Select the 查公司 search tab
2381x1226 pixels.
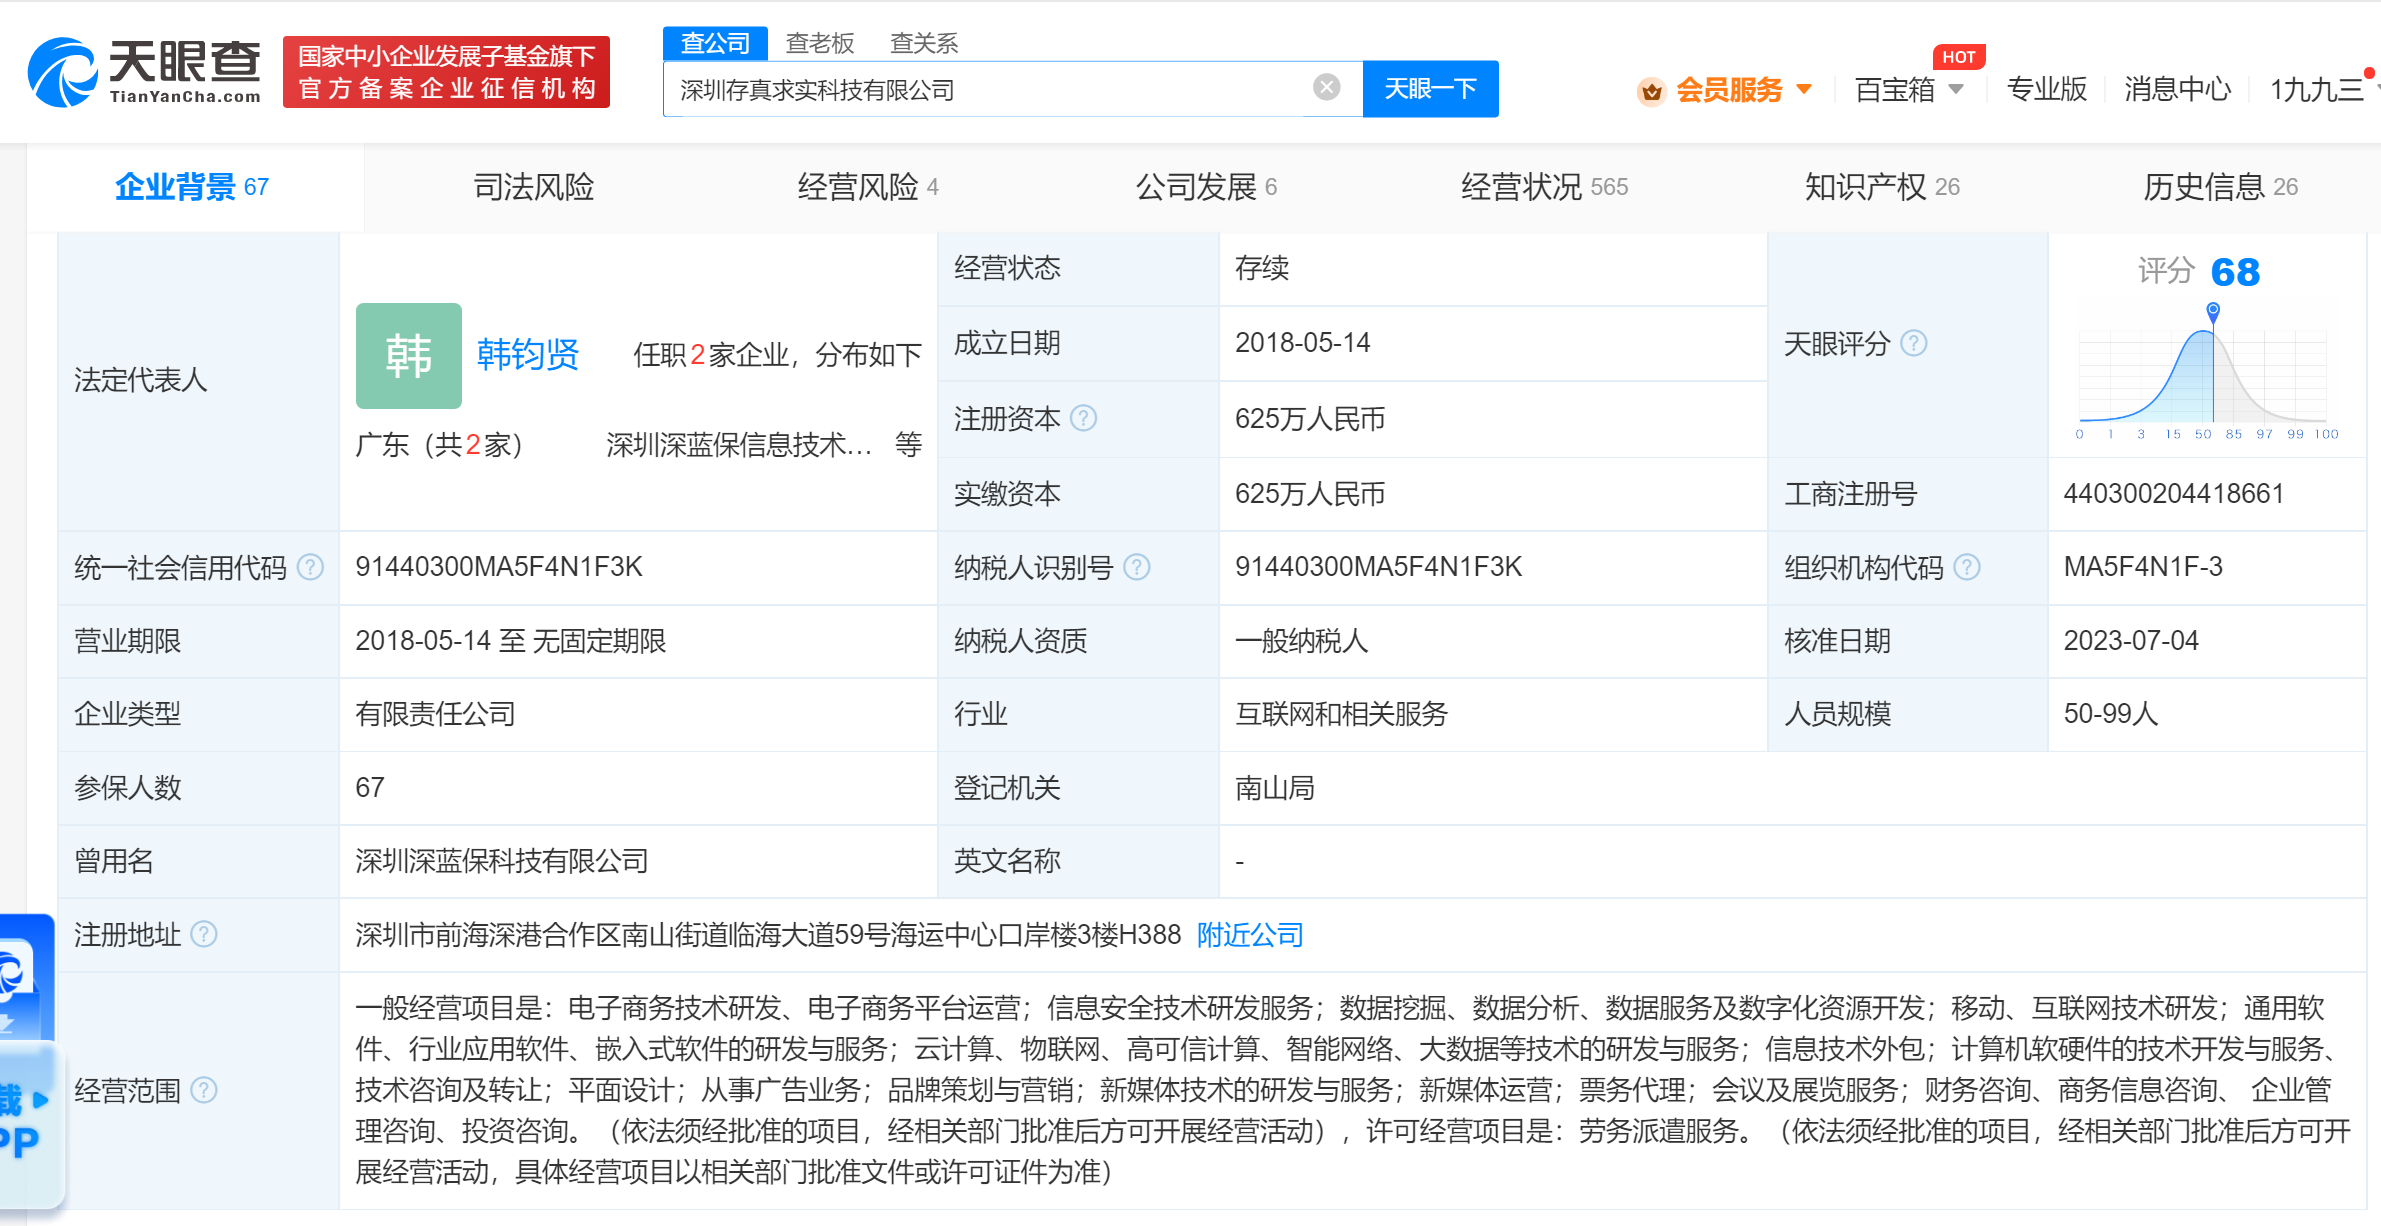(x=715, y=43)
